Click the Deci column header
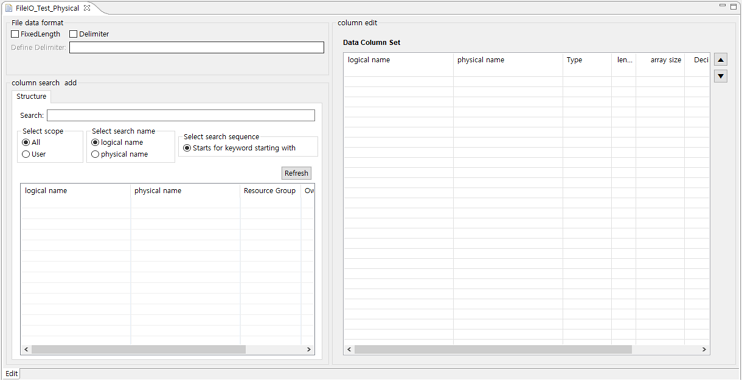Screen dimensions: 742x380 [698, 60]
